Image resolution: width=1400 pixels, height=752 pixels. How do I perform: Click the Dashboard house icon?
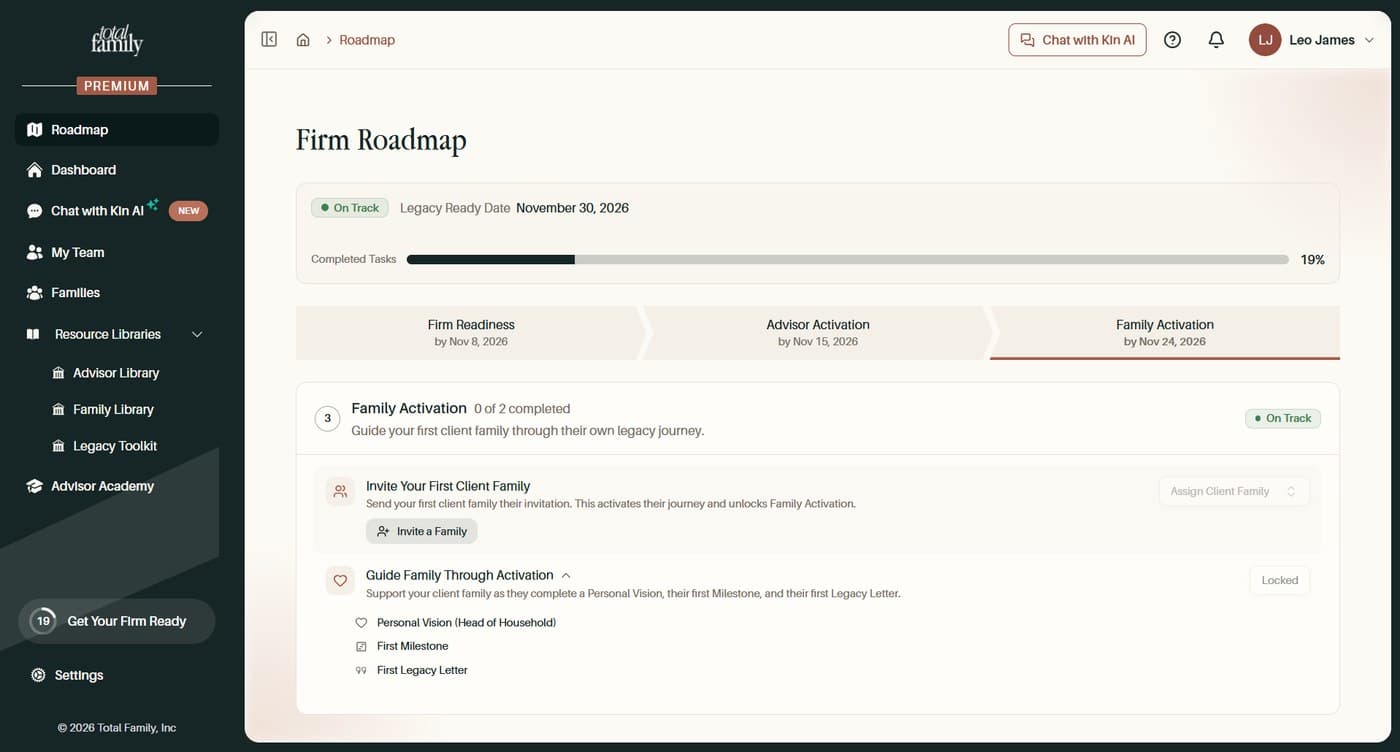pyautogui.click(x=35, y=170)
